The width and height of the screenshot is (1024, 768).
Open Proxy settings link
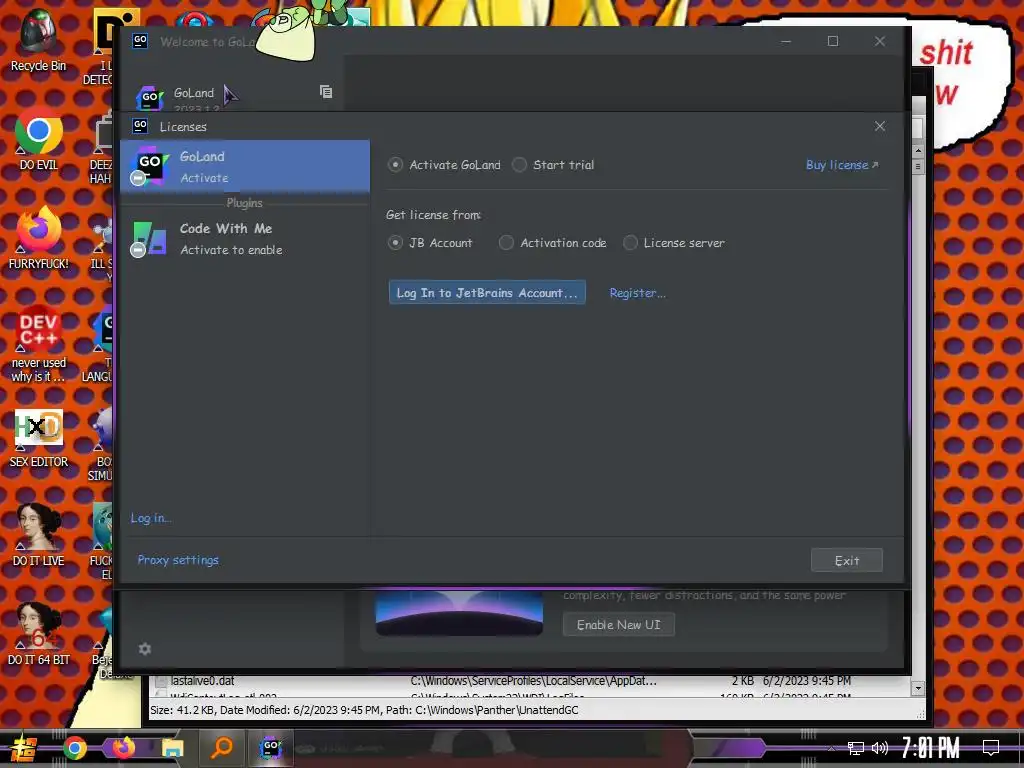coord(178,560)
